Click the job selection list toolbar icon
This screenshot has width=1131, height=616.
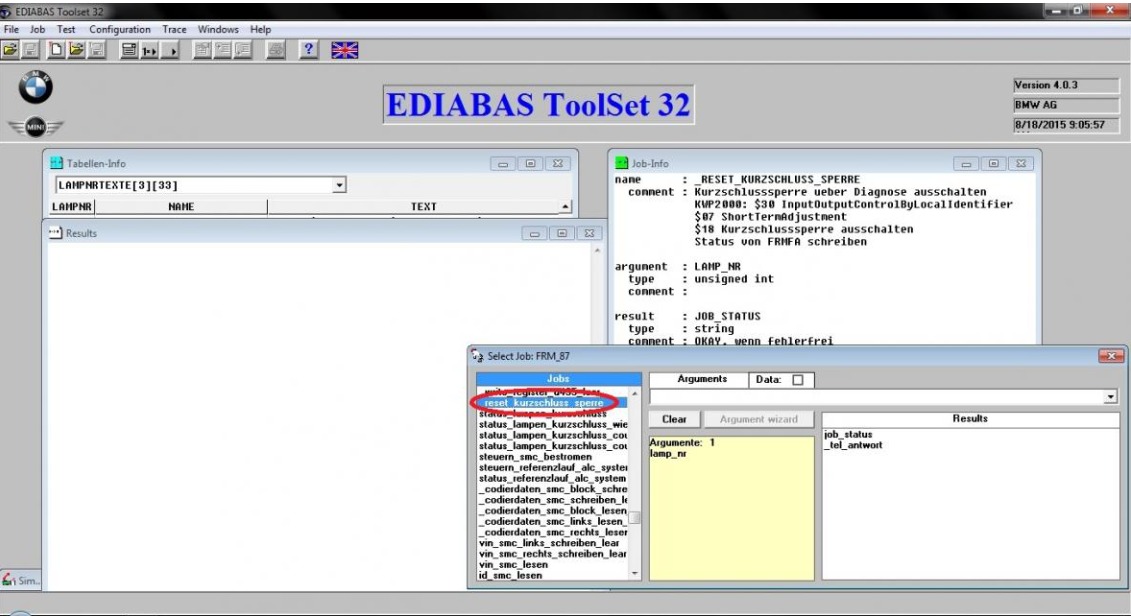pyautogui.click(x=128, y=50)
